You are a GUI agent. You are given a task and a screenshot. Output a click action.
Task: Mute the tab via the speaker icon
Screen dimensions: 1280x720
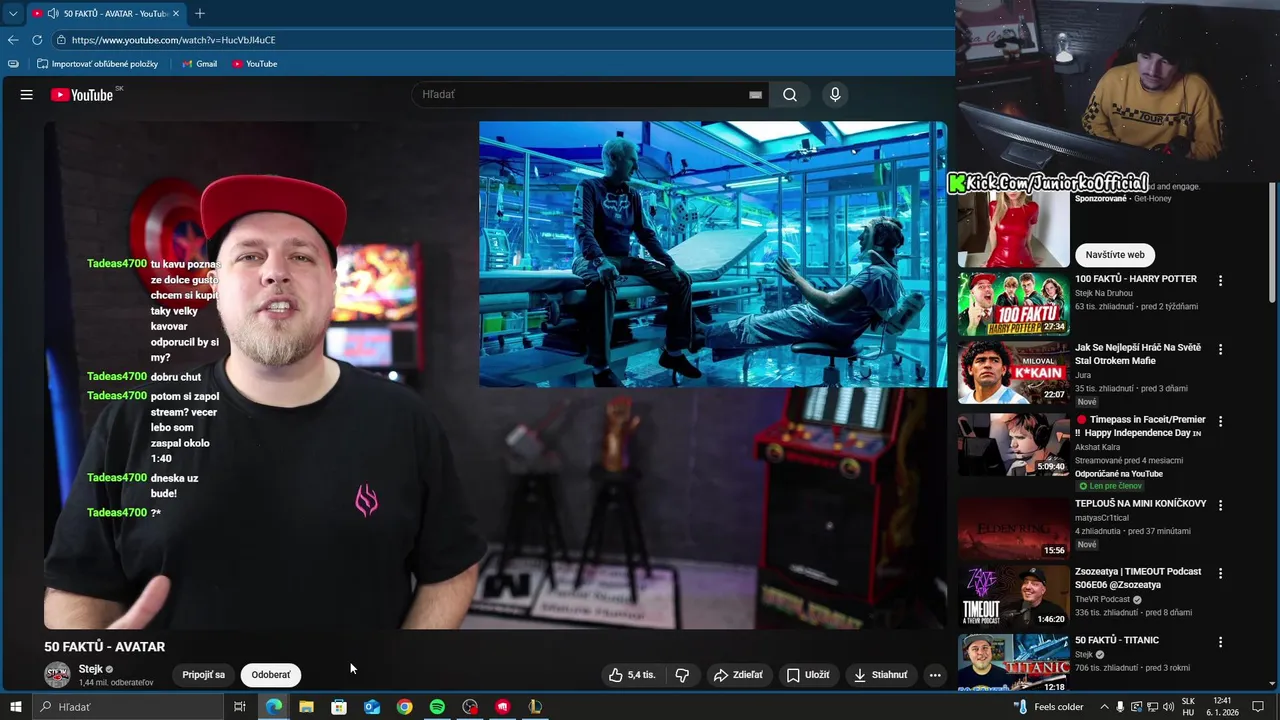(52, 13)
